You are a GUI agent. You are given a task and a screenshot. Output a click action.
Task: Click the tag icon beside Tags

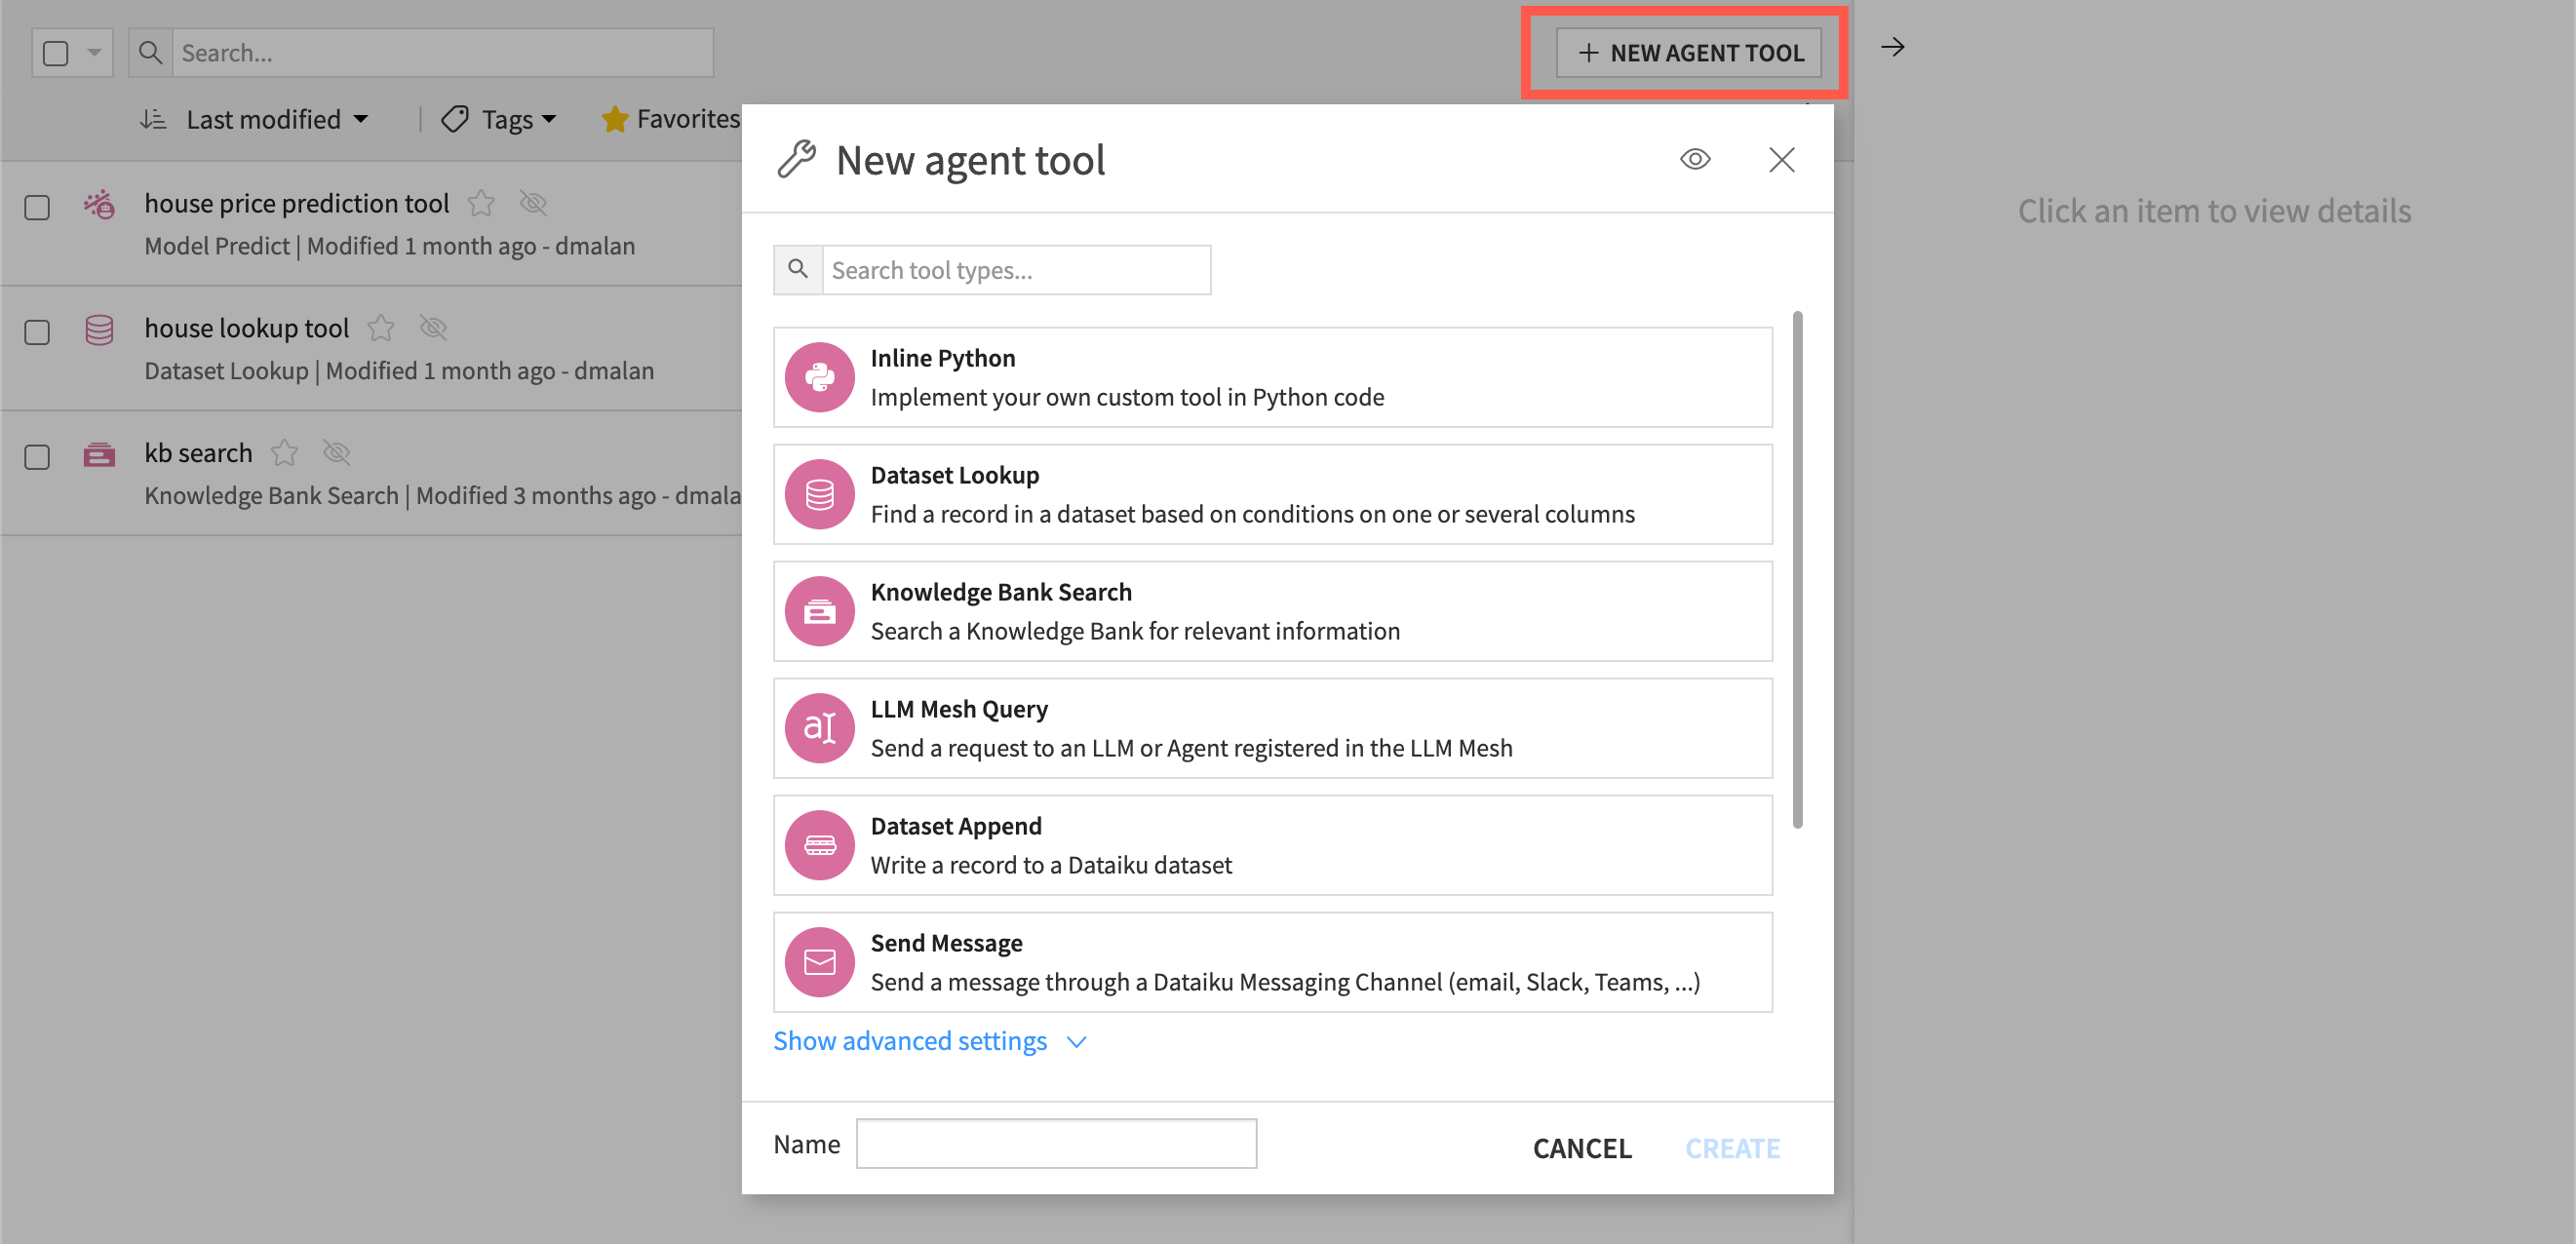coord(455,119)
